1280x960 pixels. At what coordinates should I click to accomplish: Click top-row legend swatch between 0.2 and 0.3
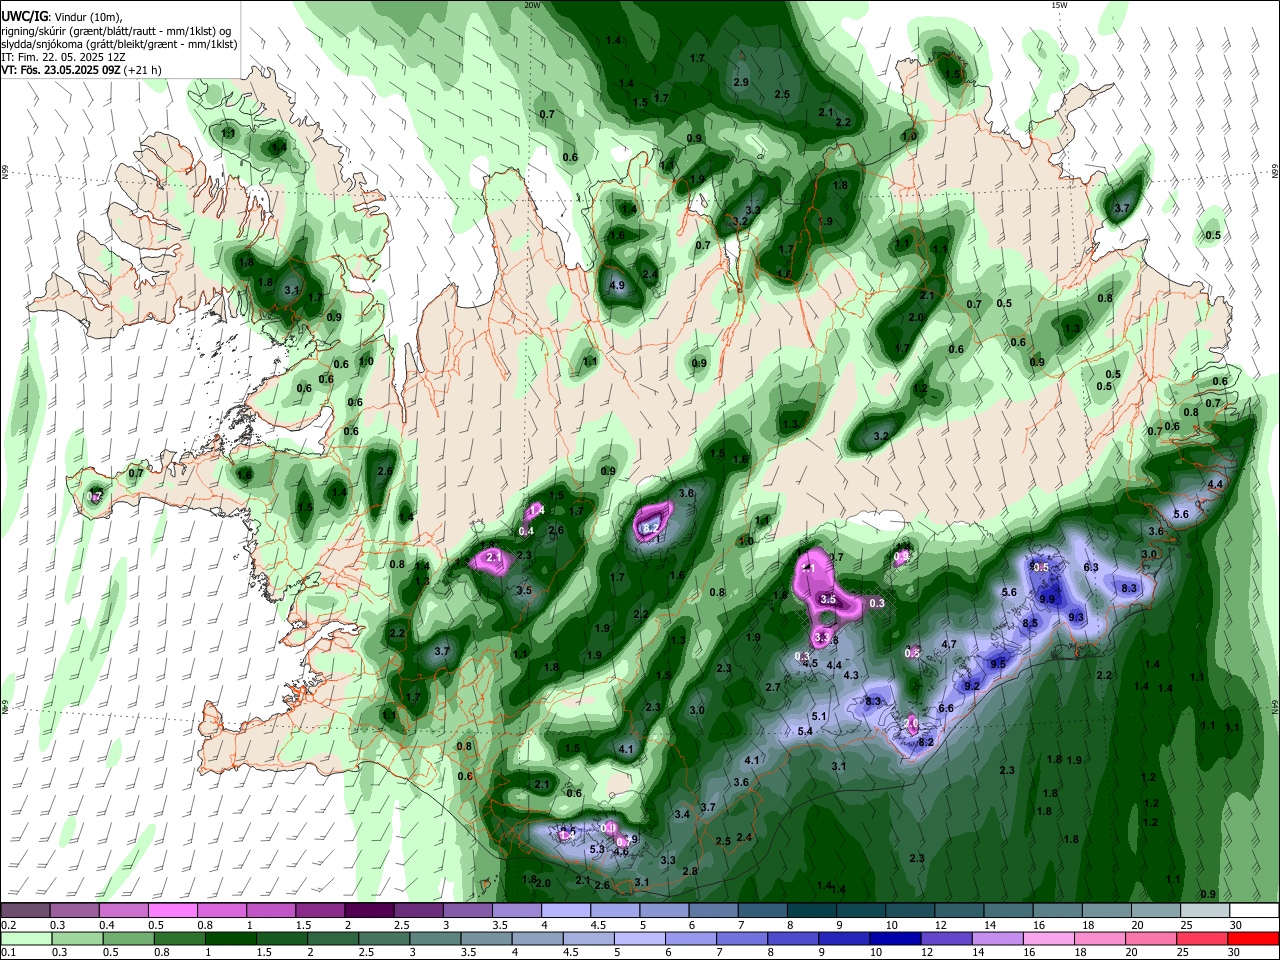click(x=25, y=911)
